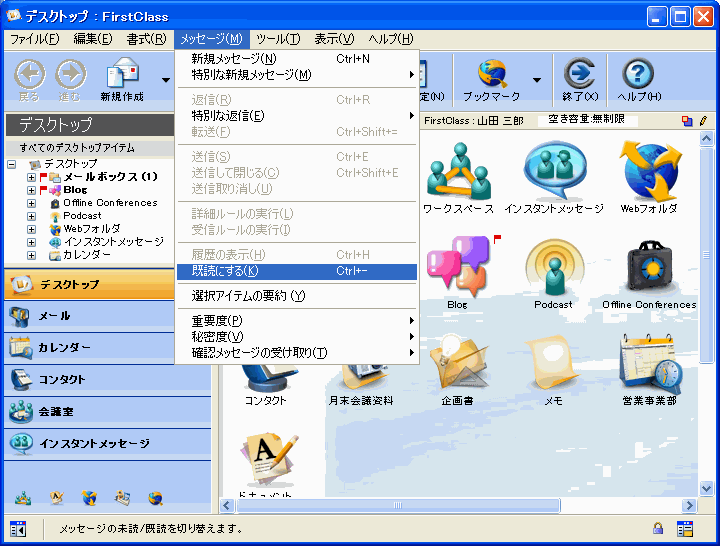720x546 pixels.
Task: Open the 重要度(P) submenu
Action: pyautogui.click(x=296, y=320)
